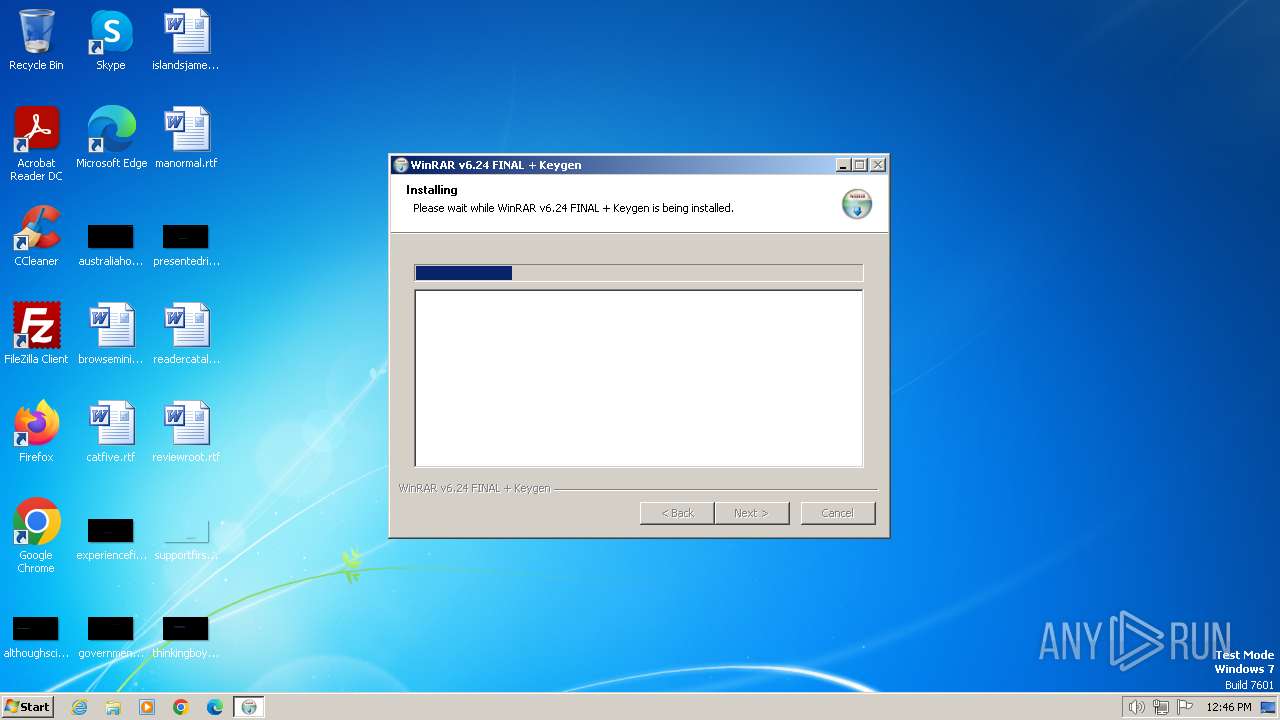
Task: Select the islandsjame... Word document icon
Action: click(x=186, y=40)
